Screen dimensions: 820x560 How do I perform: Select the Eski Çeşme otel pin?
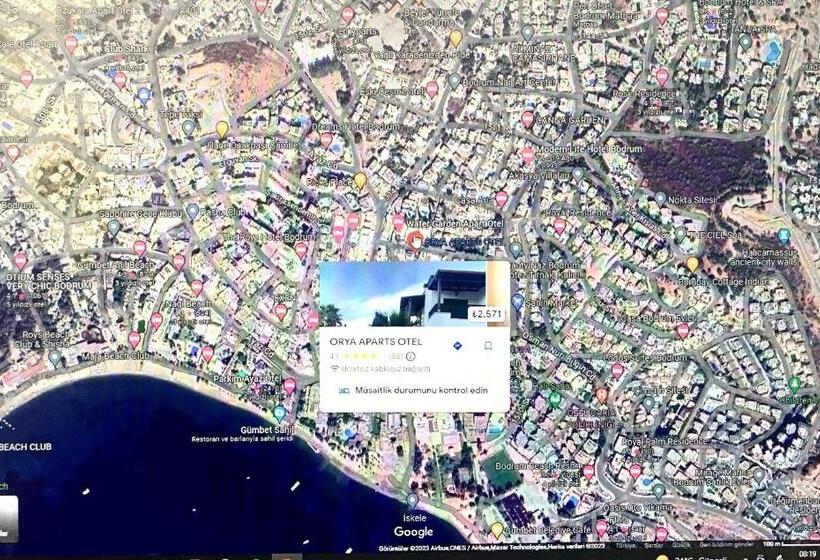[431, 90]
